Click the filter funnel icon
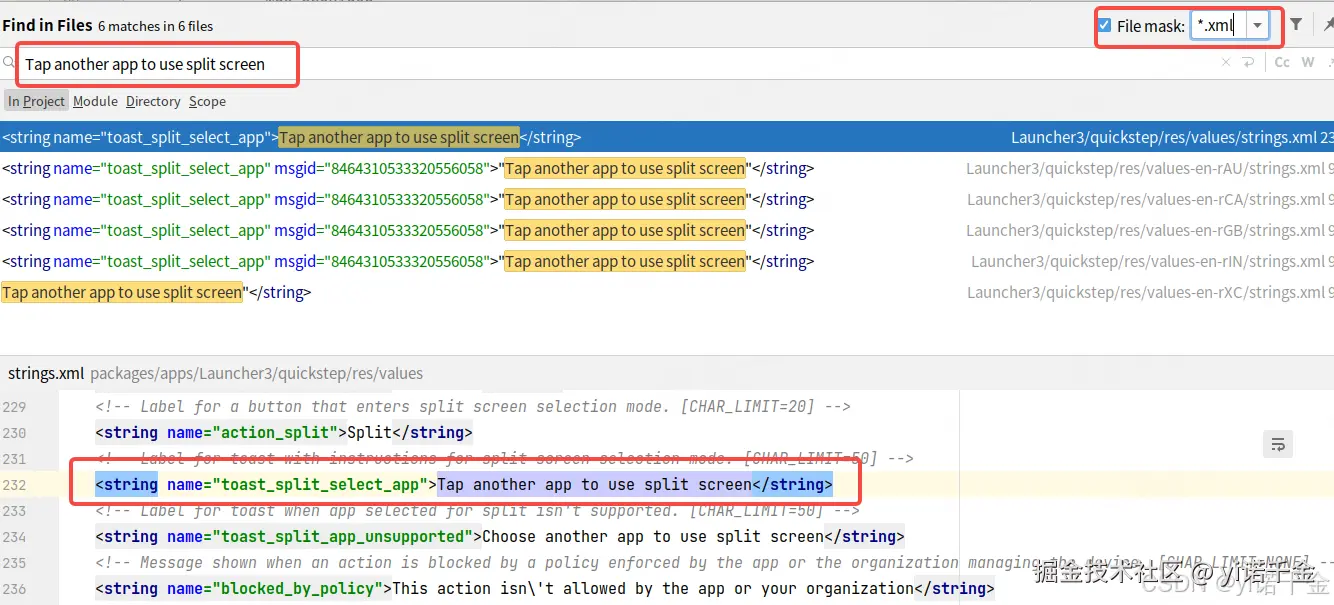The image size is (1334, 605). tap(1296, 25)
